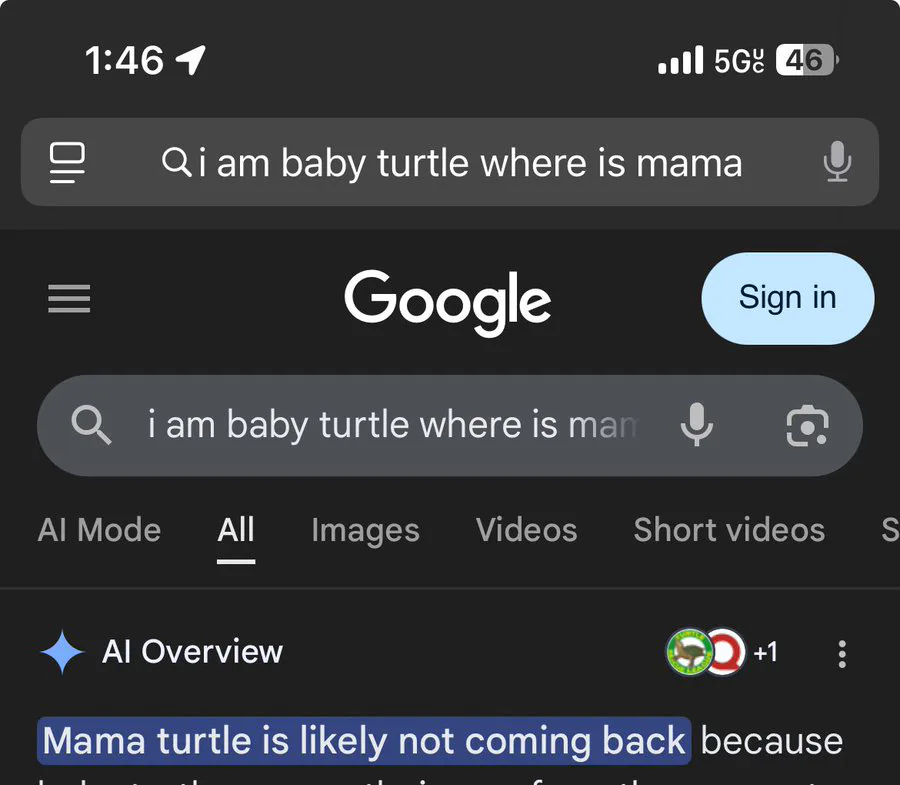Start voice search in Google search box
The width and height of the screenshot is (900, 785).
point(697,426)
